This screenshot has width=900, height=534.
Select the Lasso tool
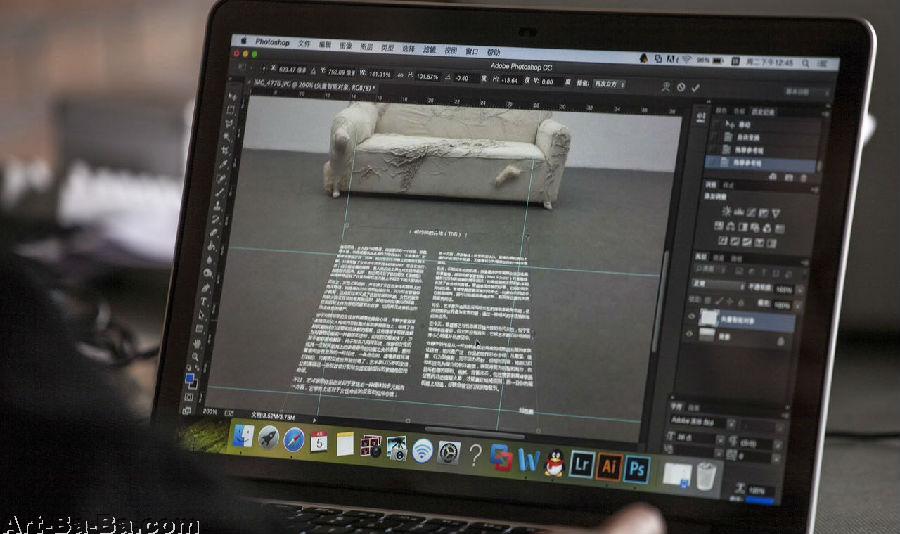228,123
